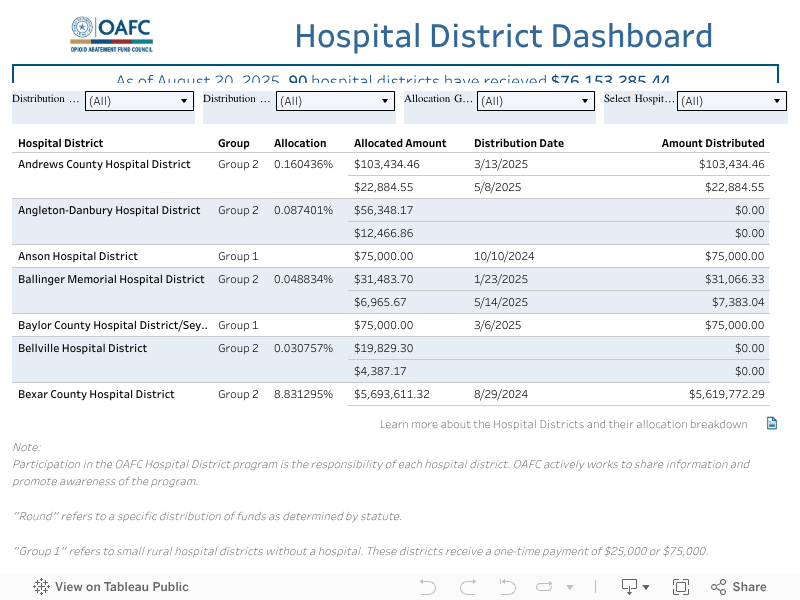Click the Redo arrow in Tableau toolbar

pyautogui.click(x=466, y=586)
